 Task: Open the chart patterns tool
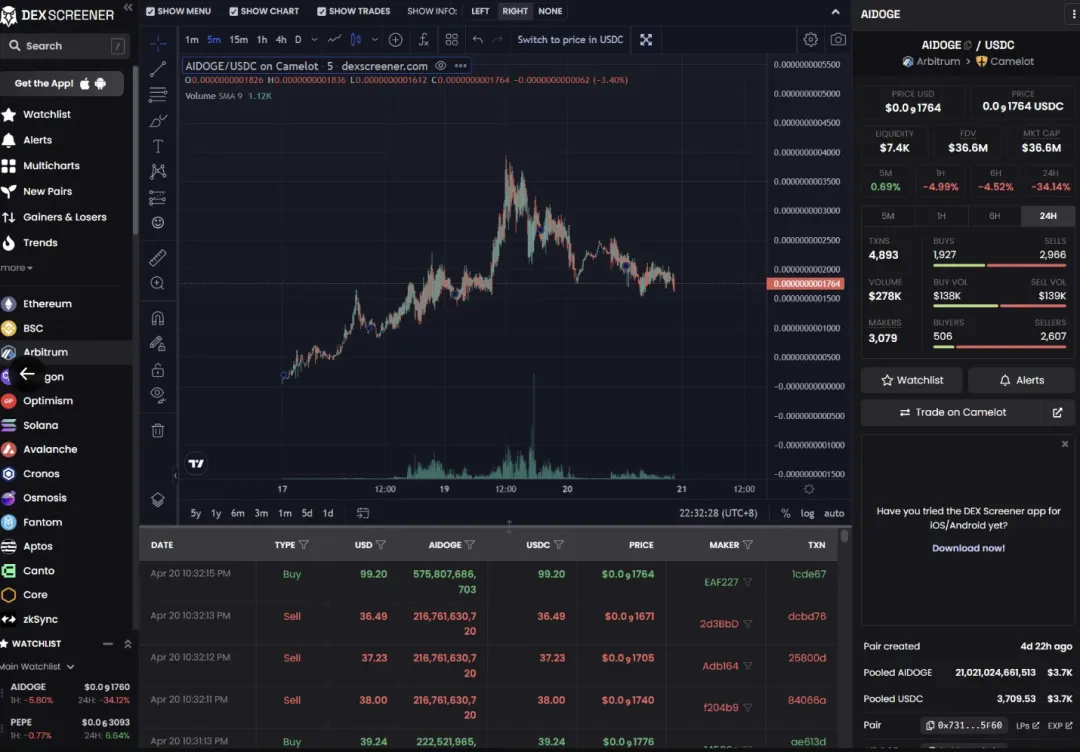158,171
